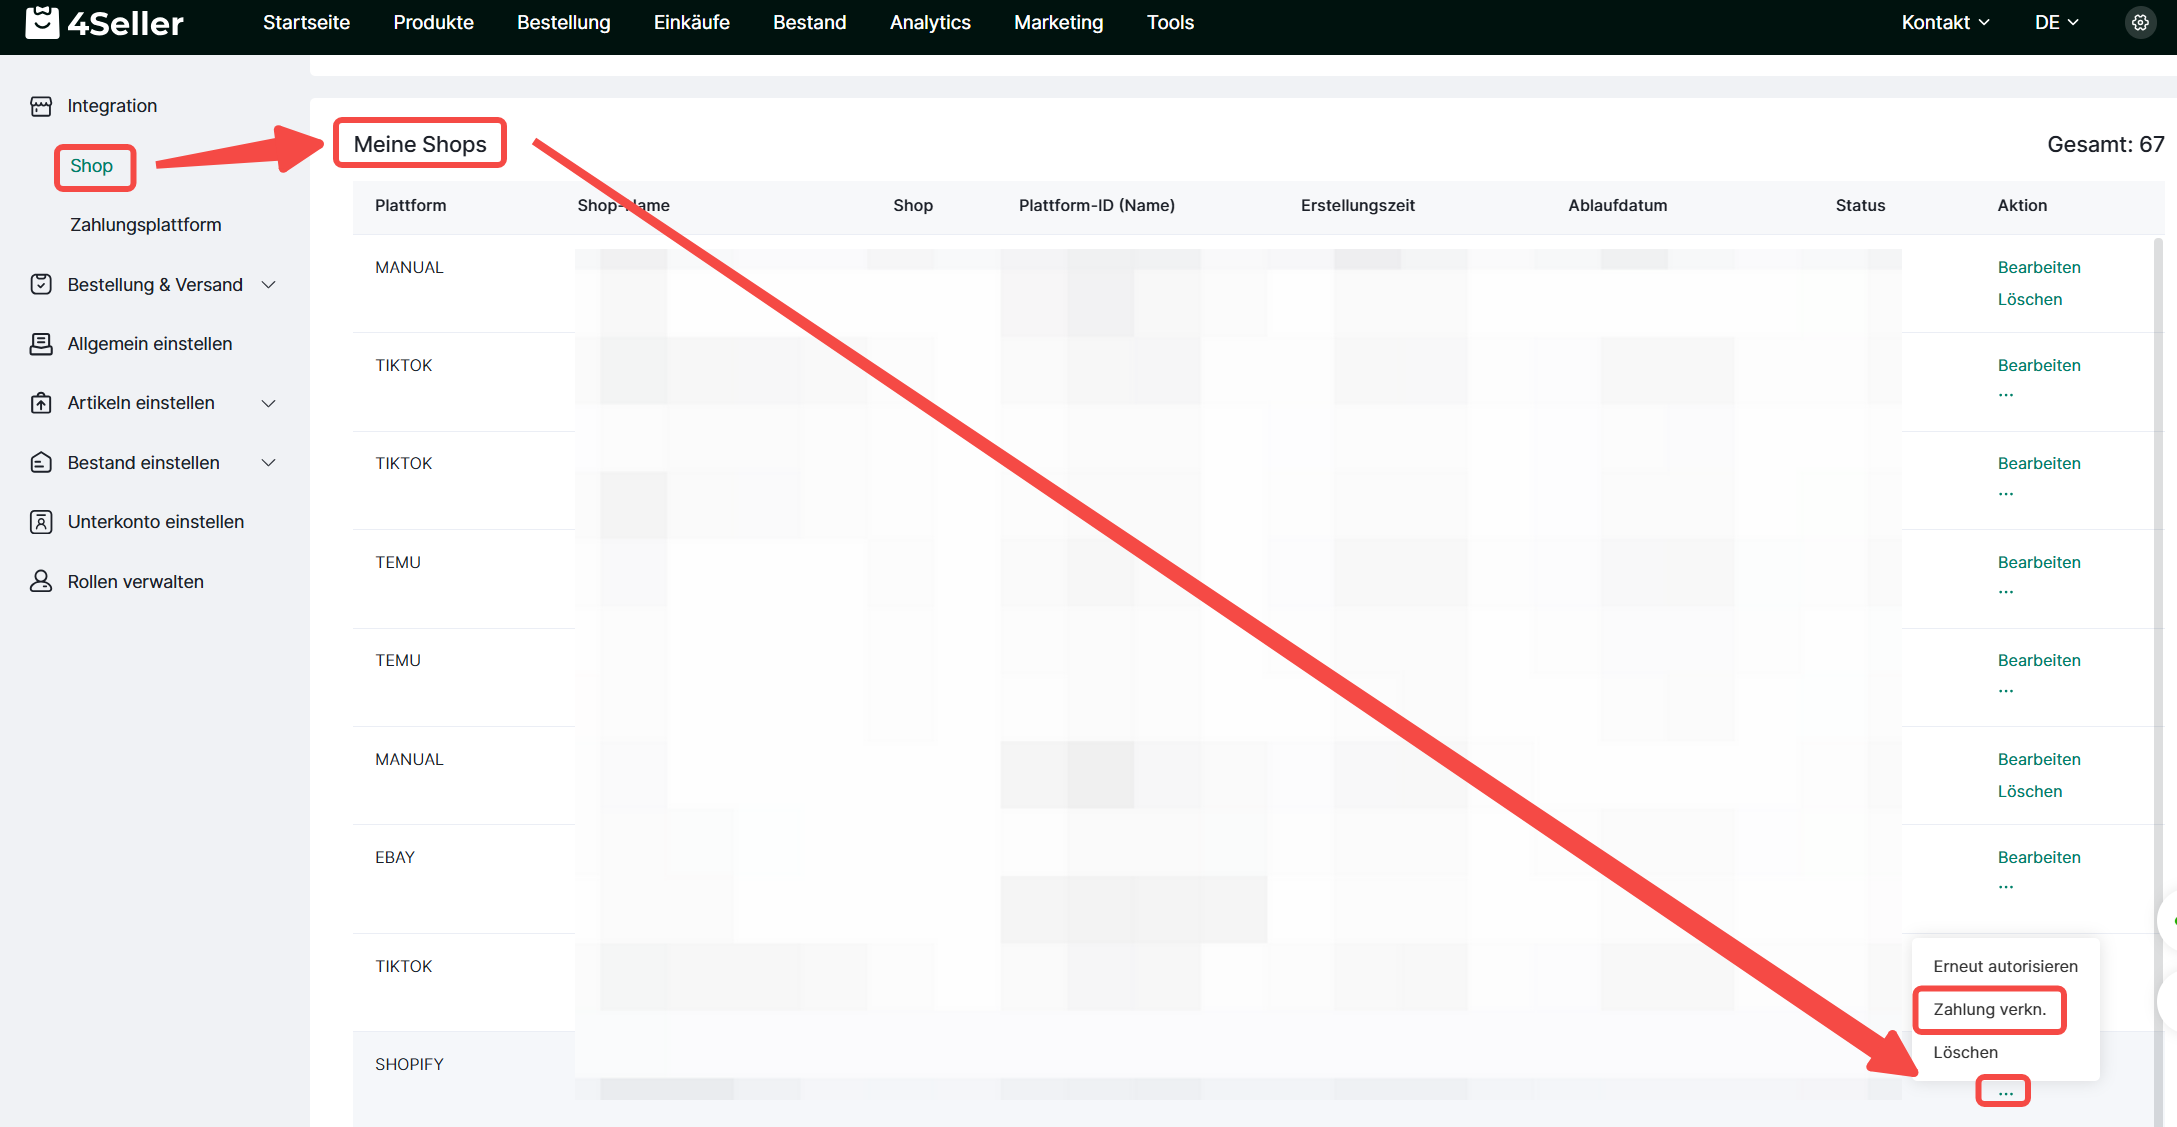The image size is (2177, 1127).
Task: Click the 4Seller logo icon
Action: 42,22
